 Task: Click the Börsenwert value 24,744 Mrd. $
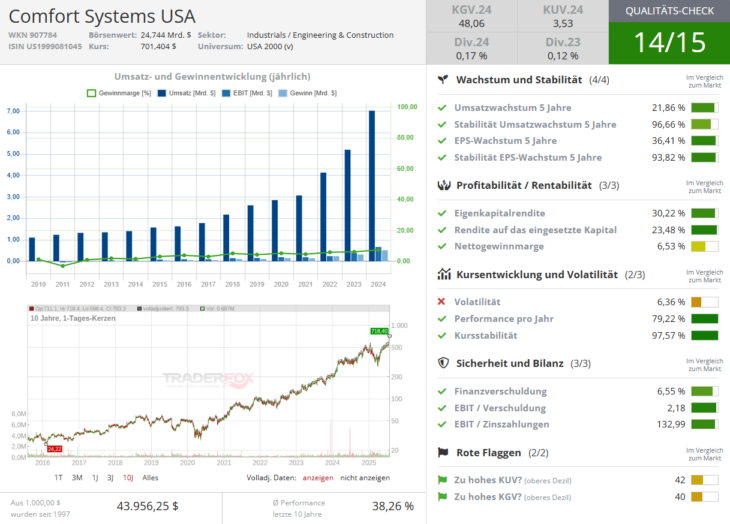(x=166, y=35)
